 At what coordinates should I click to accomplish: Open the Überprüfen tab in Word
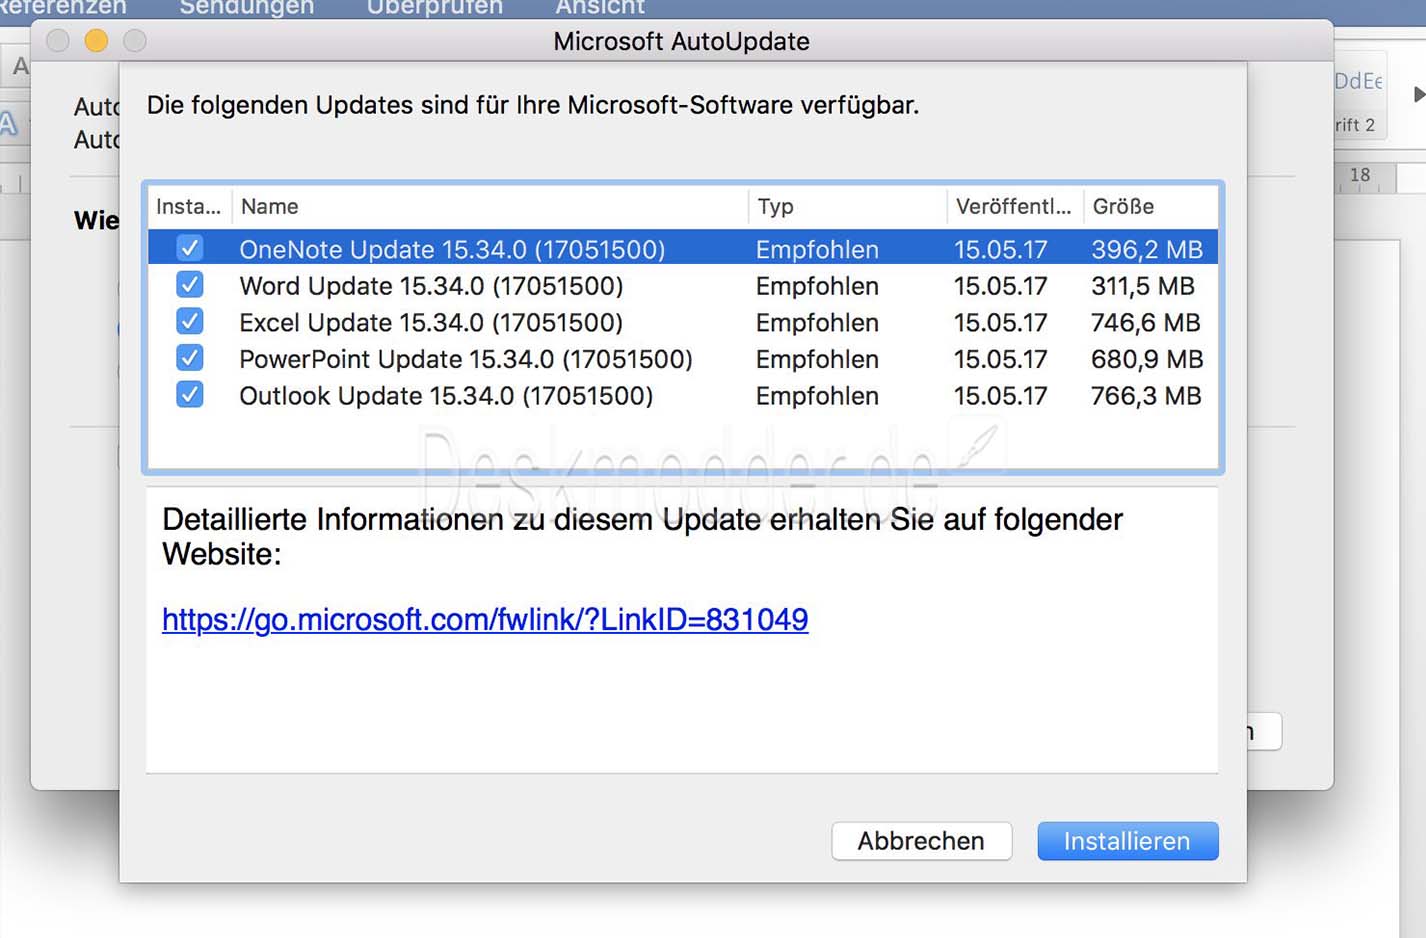point(434,7)
